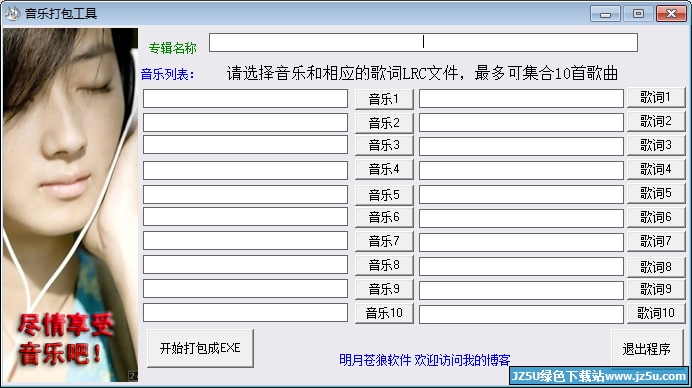
Task: Click the album name (专辑名称) input field
Action: (423, 42)
